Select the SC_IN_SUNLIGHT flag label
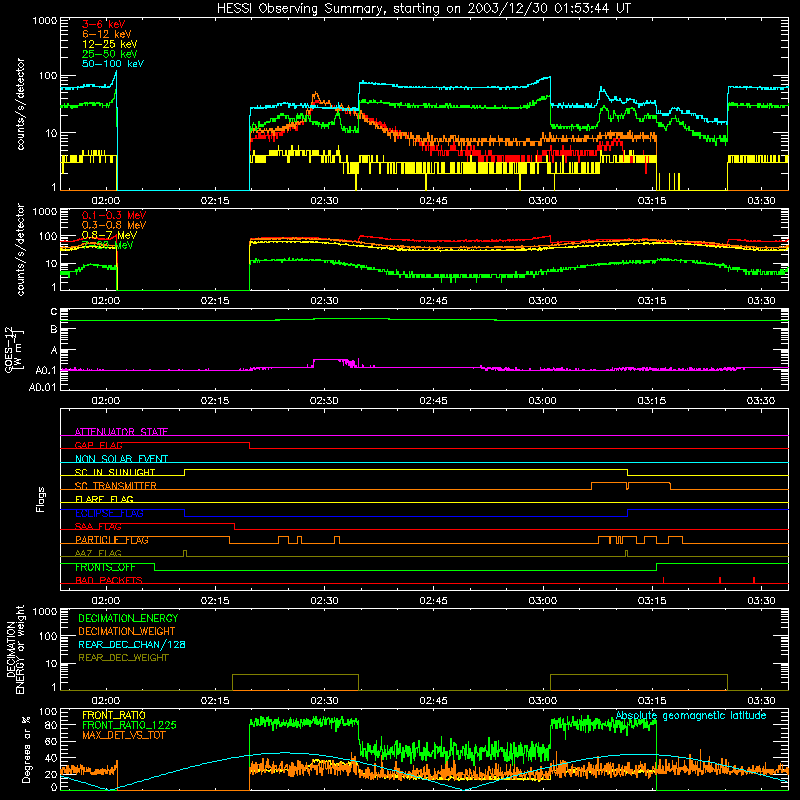The image size is (800, 800). 115,472
